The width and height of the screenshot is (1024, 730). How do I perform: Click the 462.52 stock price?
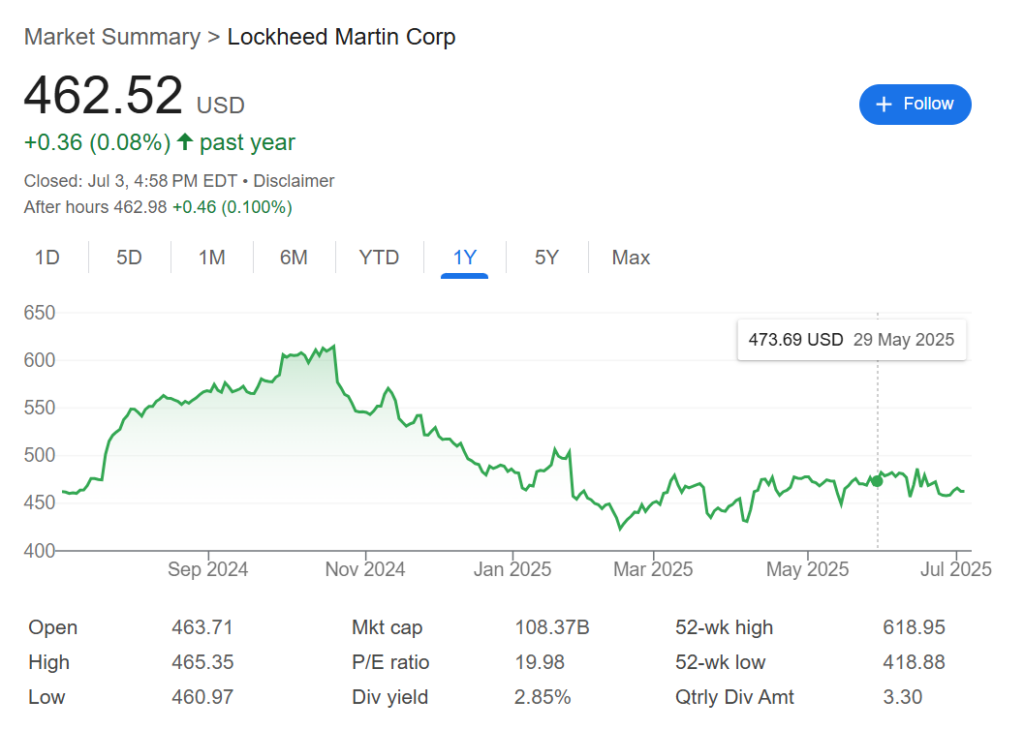point(103,95)
